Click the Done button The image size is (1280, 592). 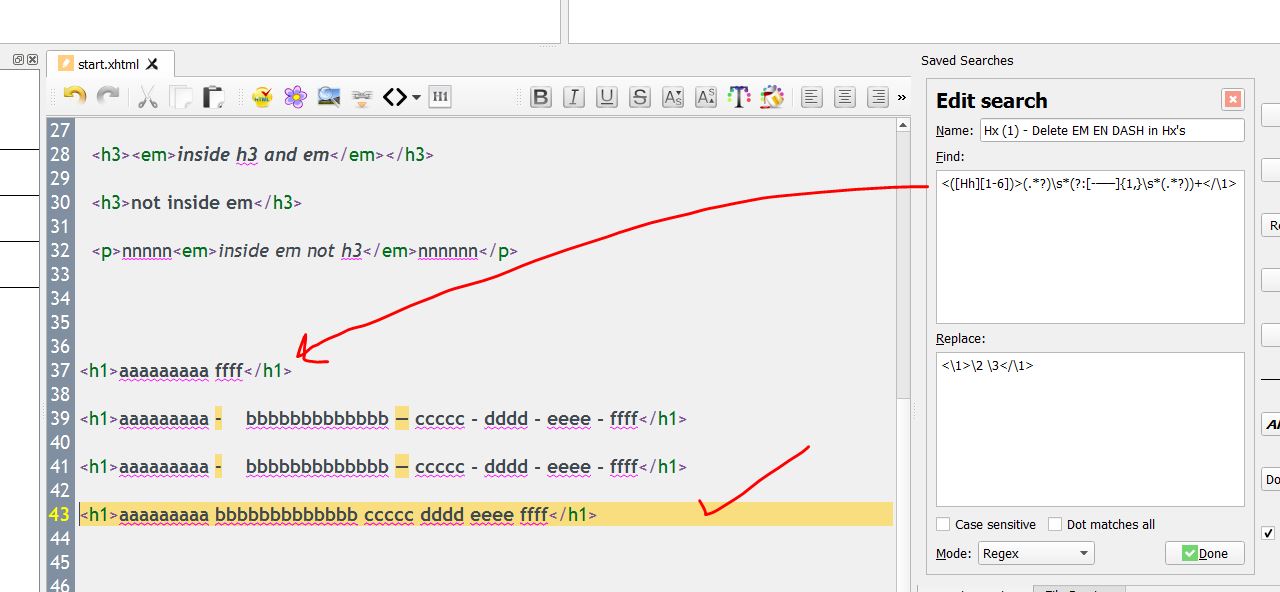coord(1205,553)
